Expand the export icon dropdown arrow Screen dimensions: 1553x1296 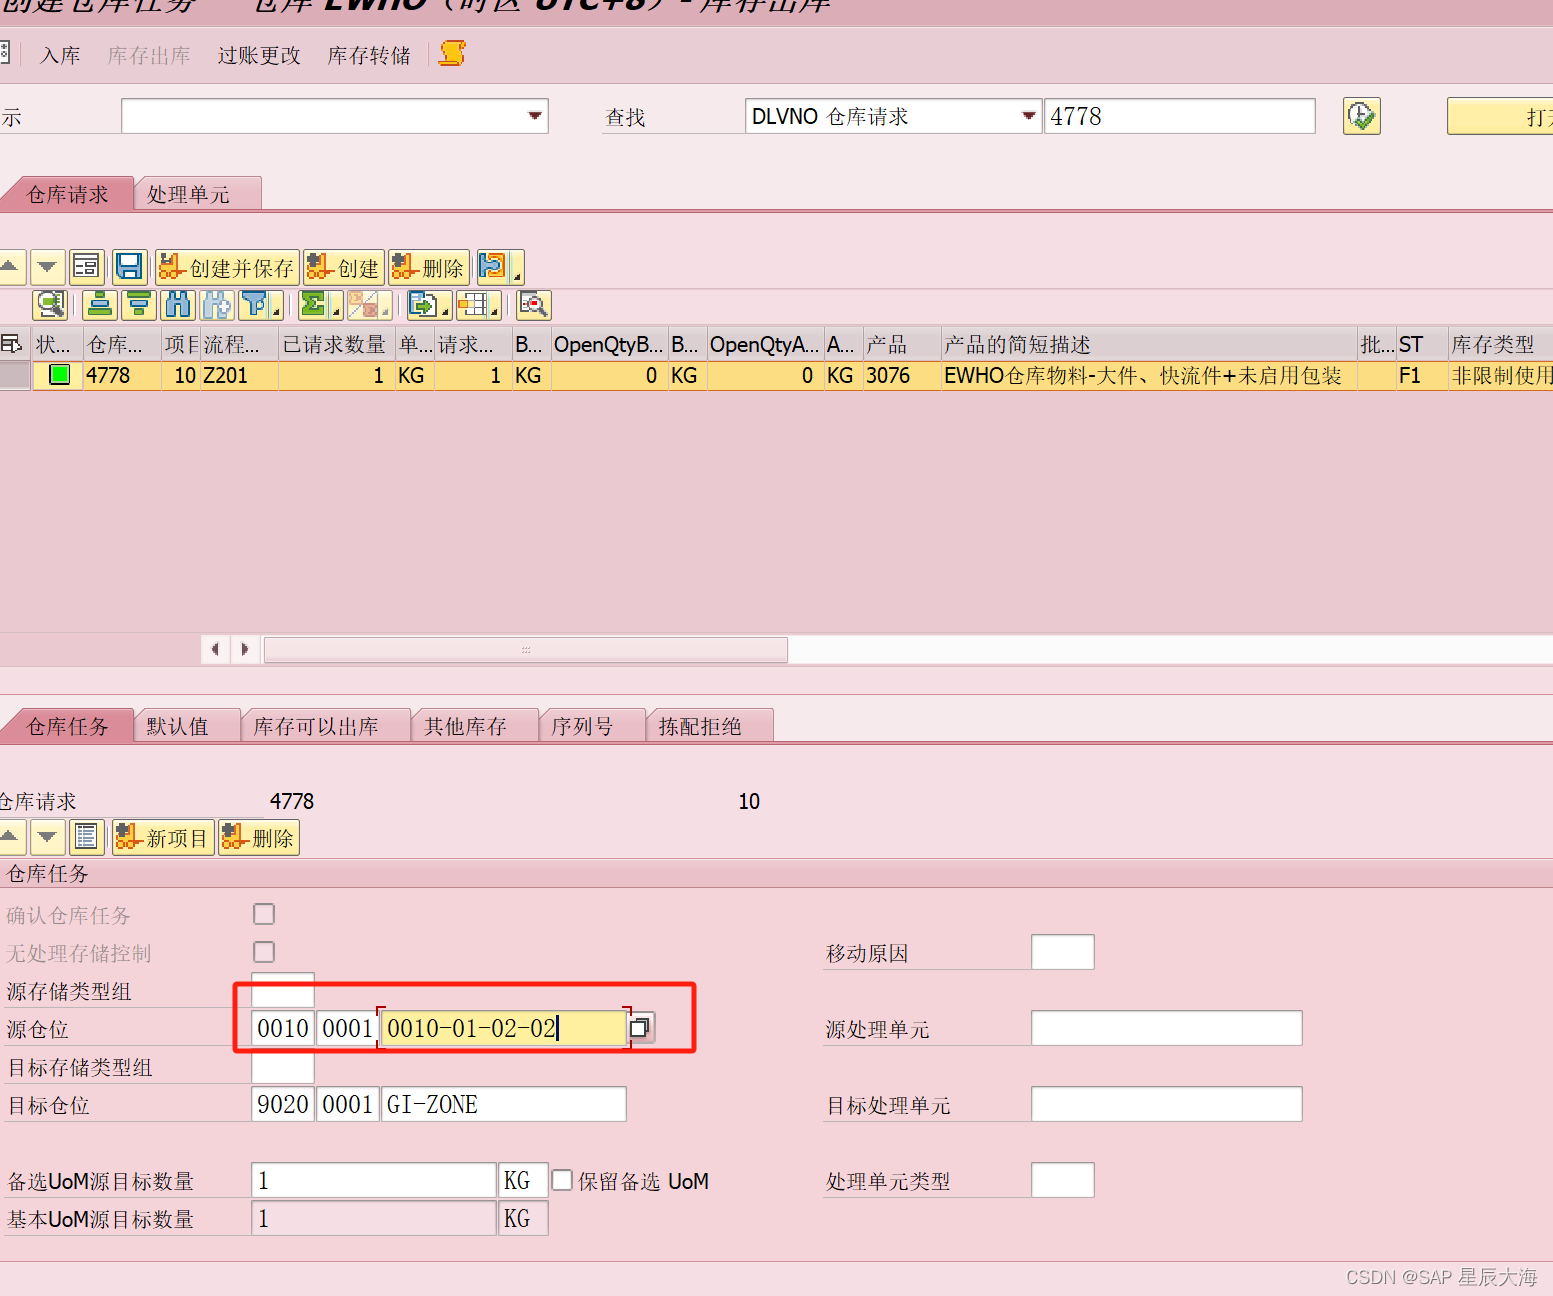click(x=445, y=311)
